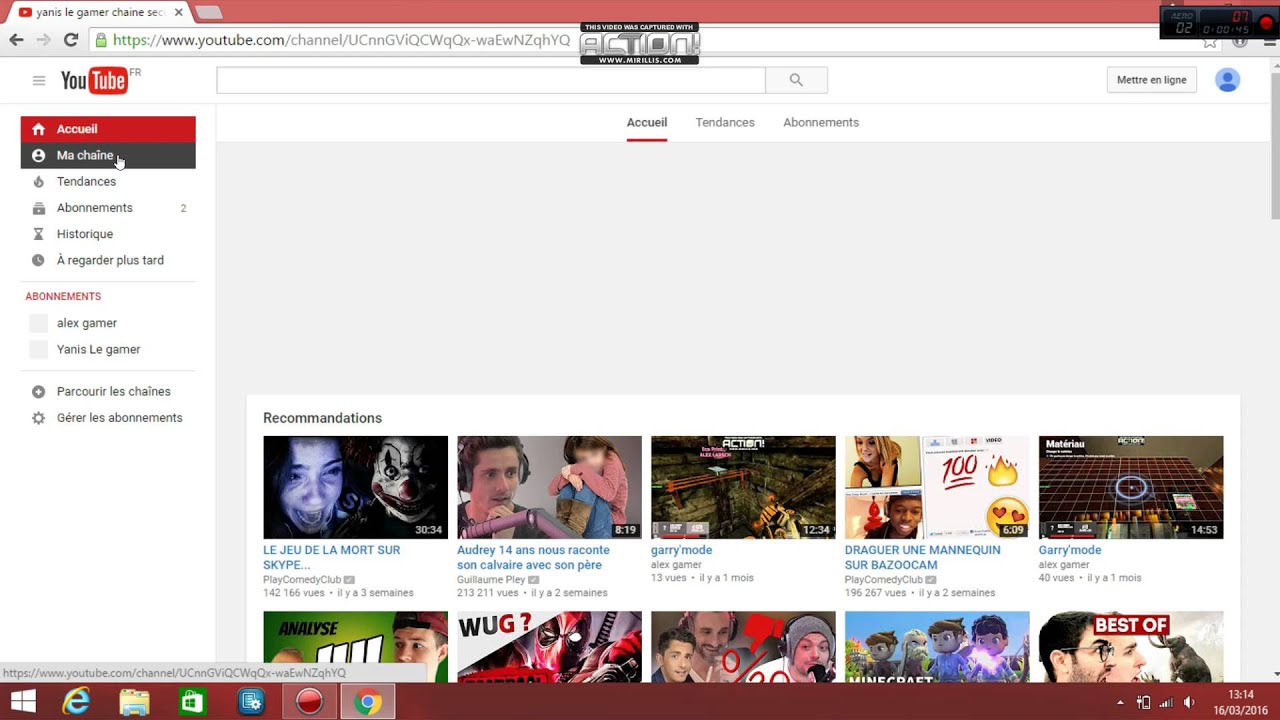1280x720 pixels.
Task: Show hidden tray icons arrow
Action: coord(1120,702)
